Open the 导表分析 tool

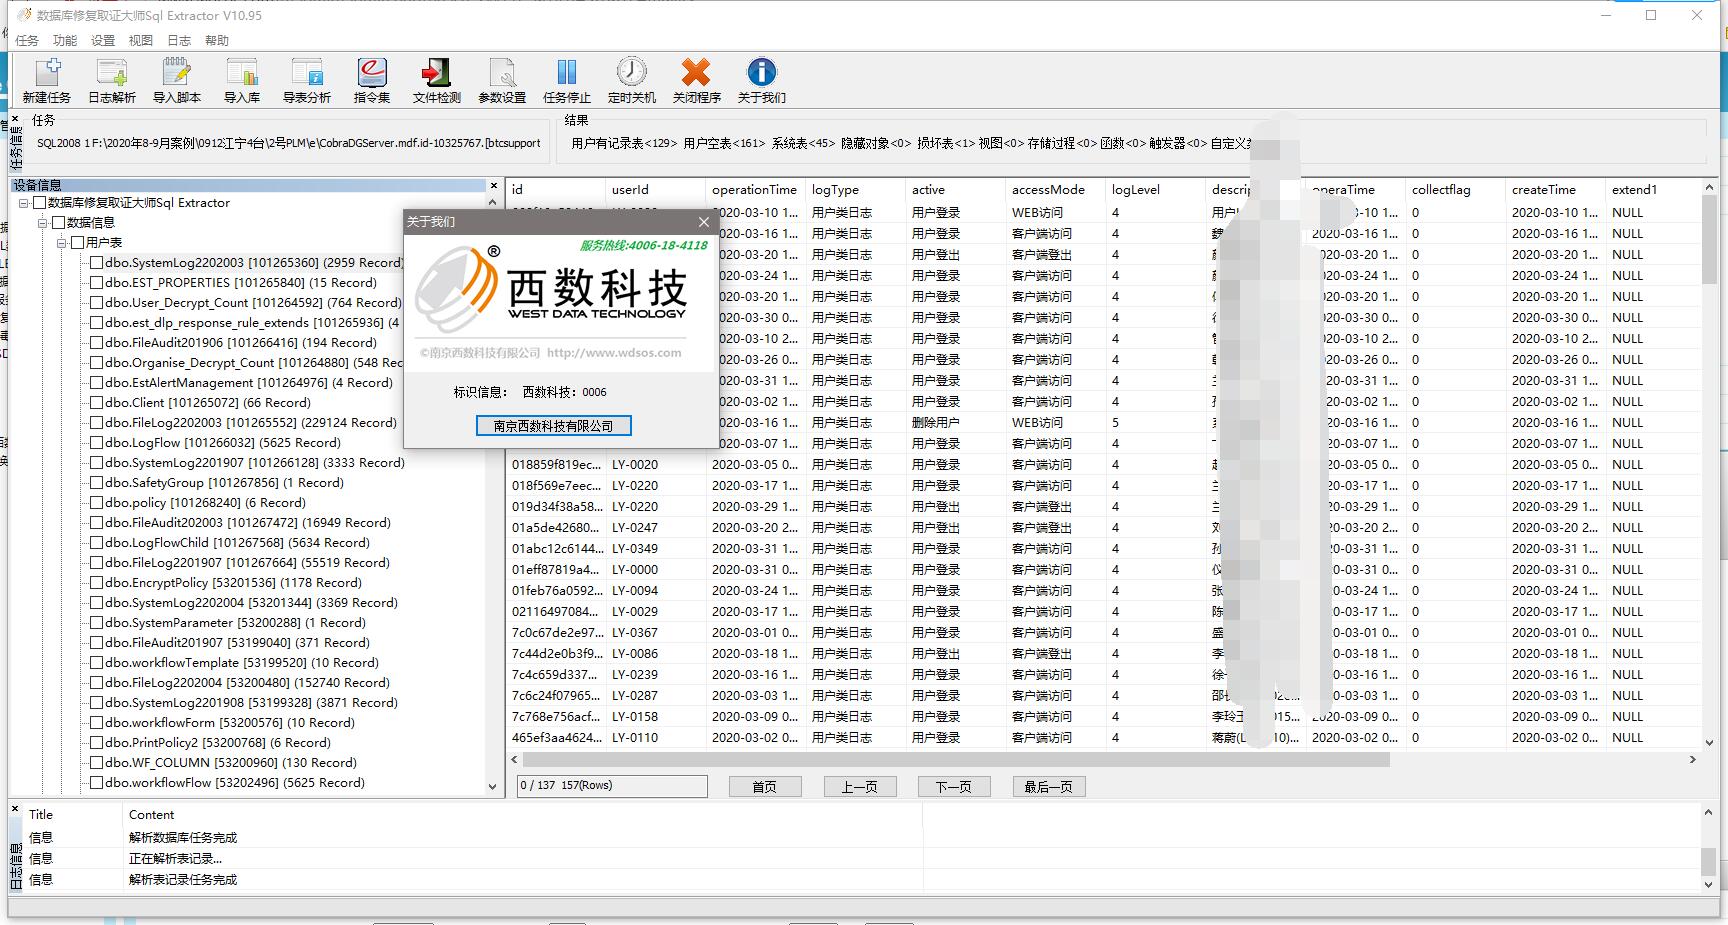pos(307,80)
